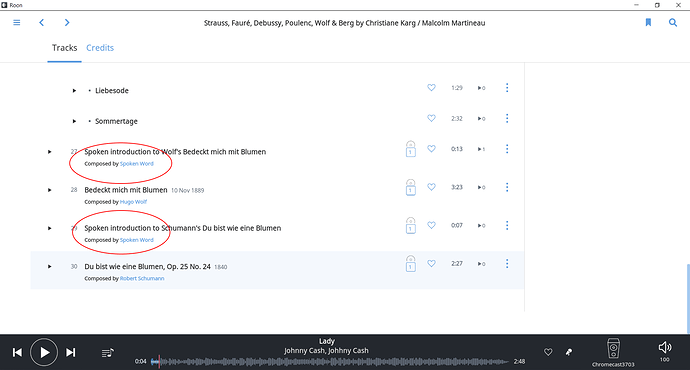Favorite the now playing song Lady

[x=548, y=352]
